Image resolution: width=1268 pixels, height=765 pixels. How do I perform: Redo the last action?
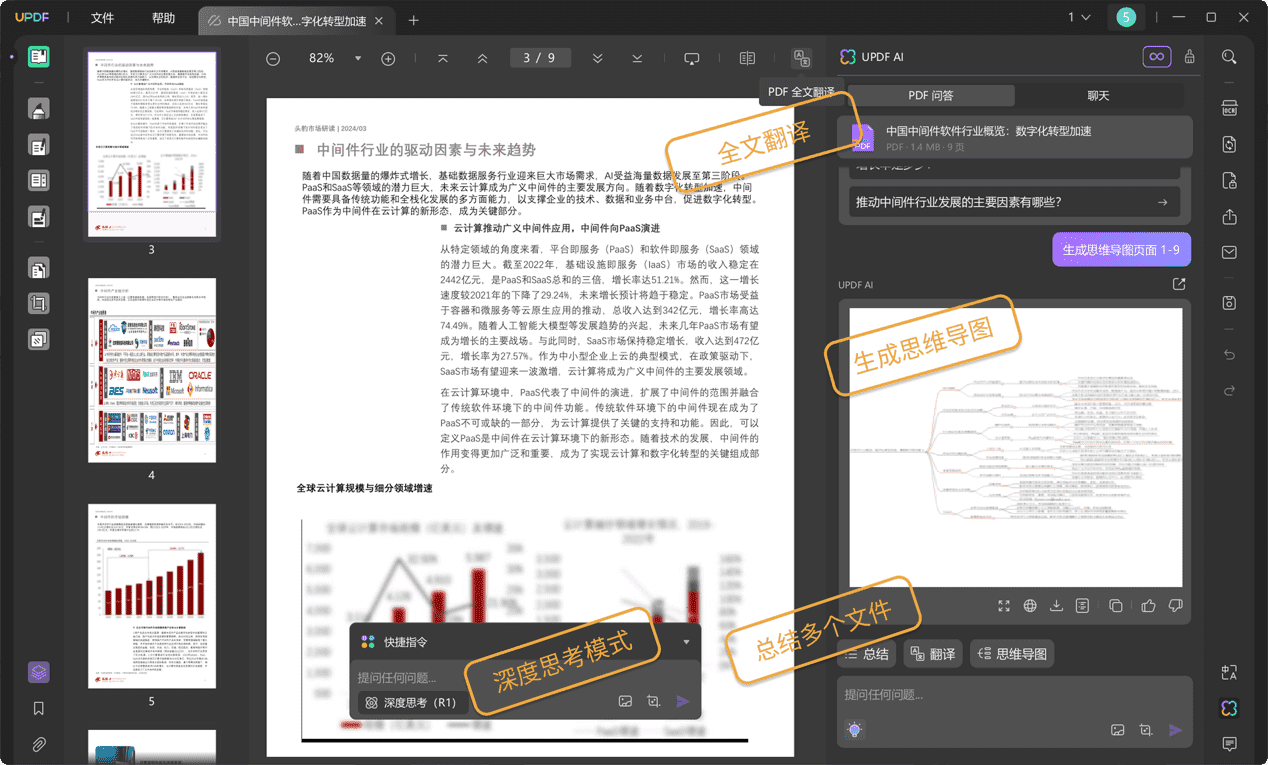click(x=1230, y=390)
